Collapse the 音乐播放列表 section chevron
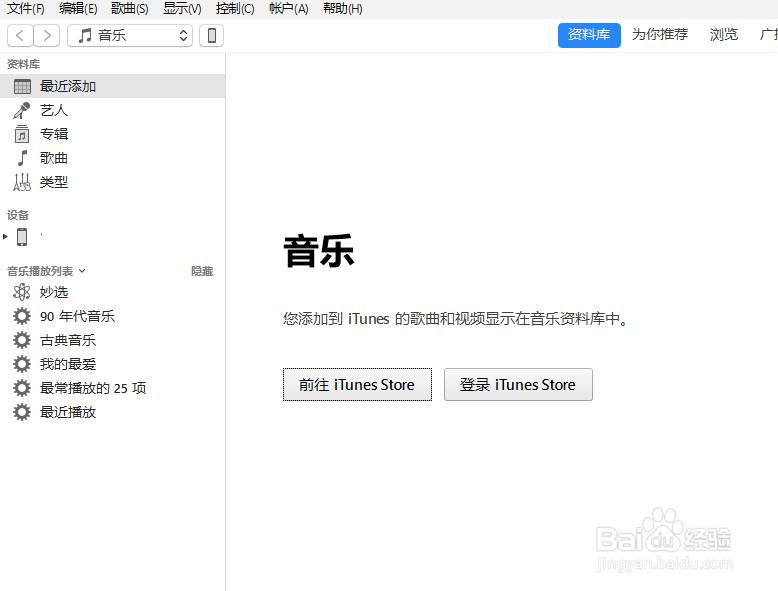The image size is (778, 591). (x=82, y=271)
